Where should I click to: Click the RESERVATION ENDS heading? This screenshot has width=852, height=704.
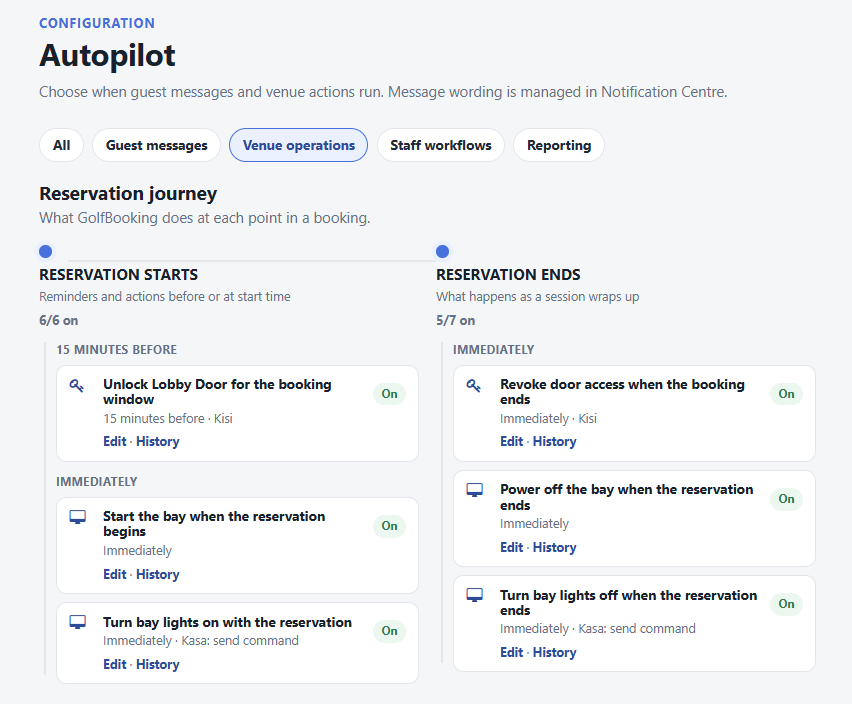(508, 275)
